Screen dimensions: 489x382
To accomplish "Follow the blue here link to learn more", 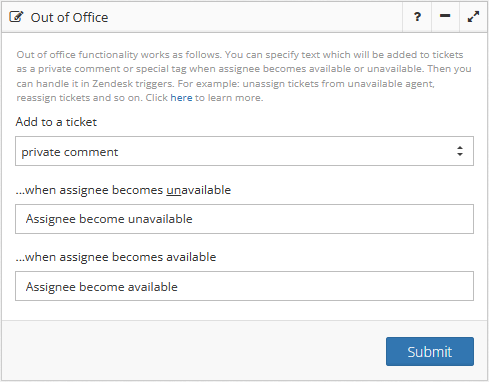I will click(x=181, y=98).
